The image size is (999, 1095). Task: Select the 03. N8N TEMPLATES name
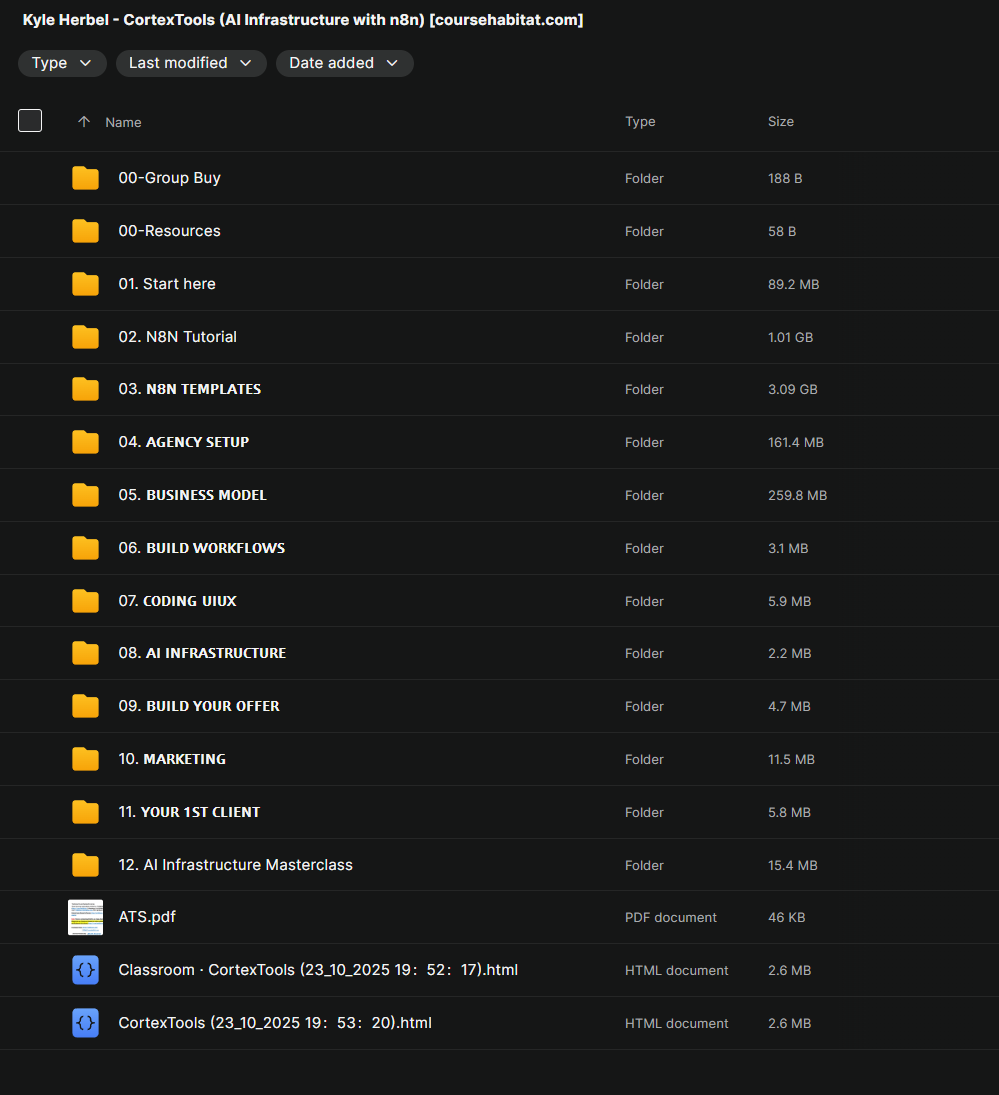coord(190,389)
